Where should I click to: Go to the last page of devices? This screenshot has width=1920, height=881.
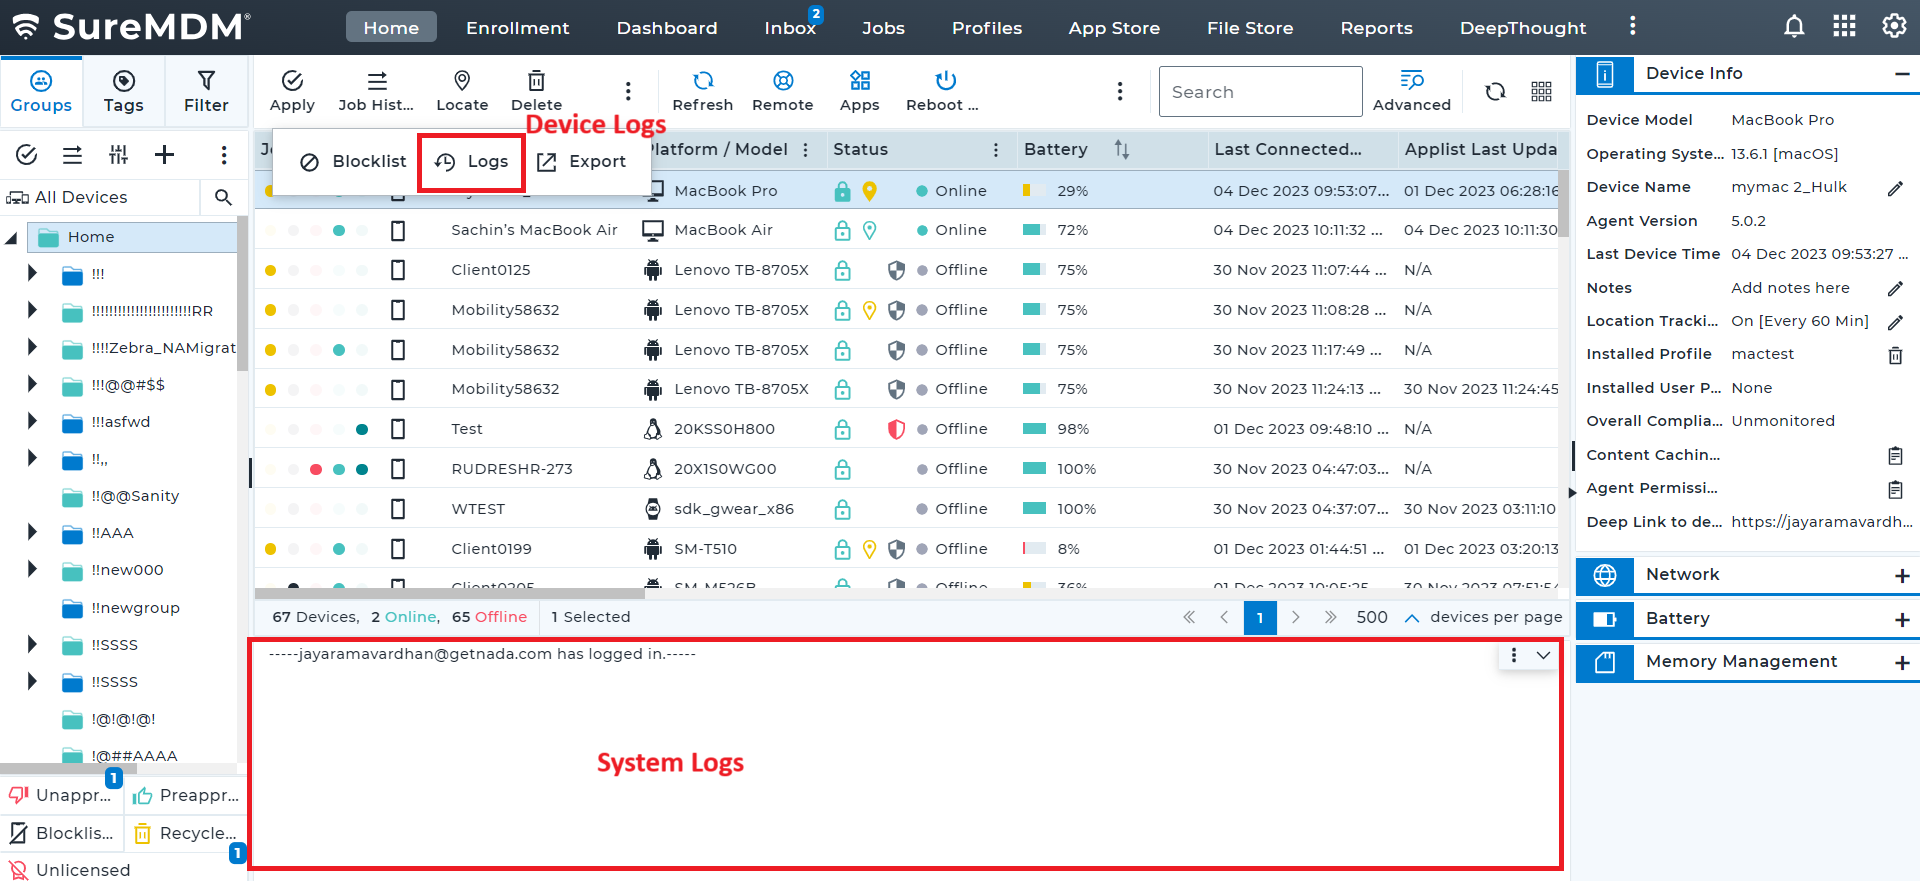coord(1330,618)
